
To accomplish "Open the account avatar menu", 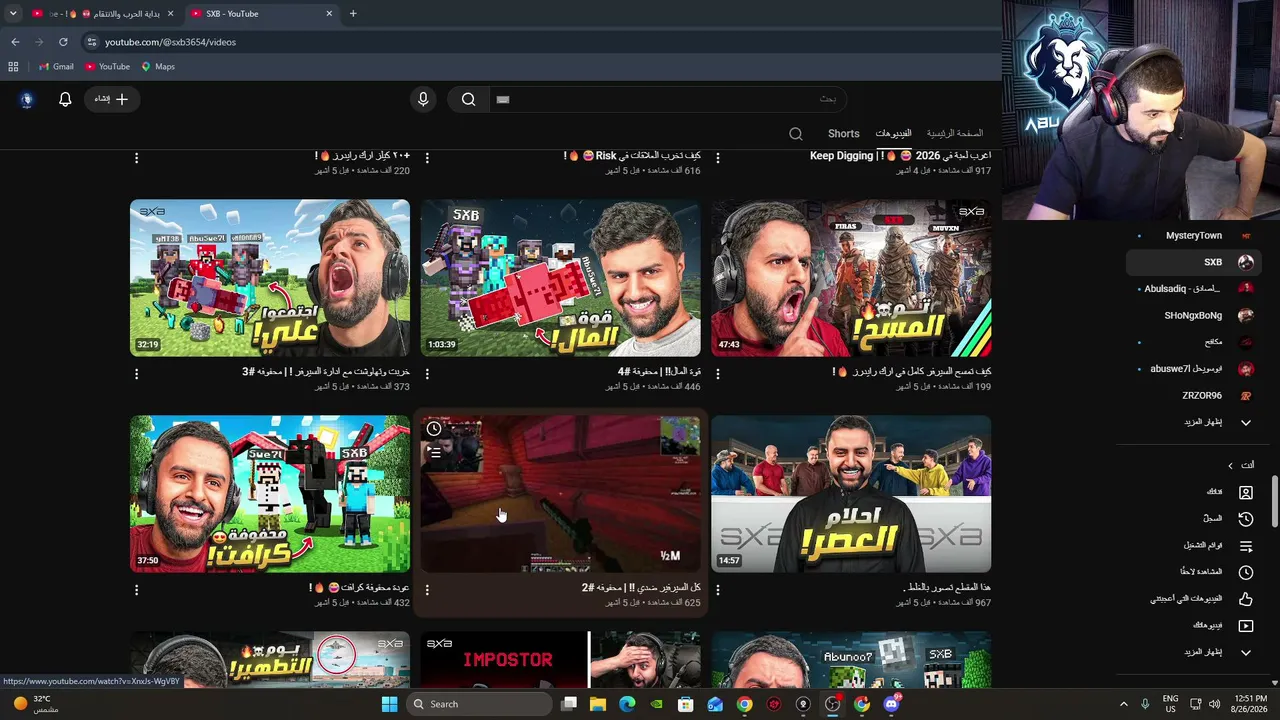I will tap(27, 99).
